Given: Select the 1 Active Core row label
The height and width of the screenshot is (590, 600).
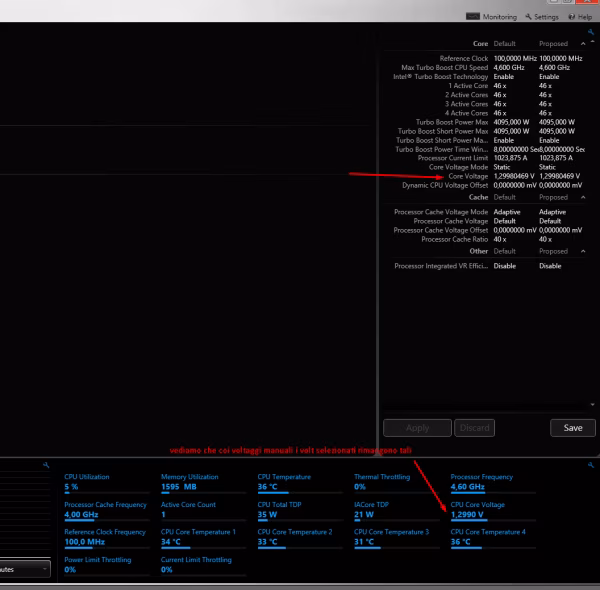Looking at the screenshot, I should point(468,86).
